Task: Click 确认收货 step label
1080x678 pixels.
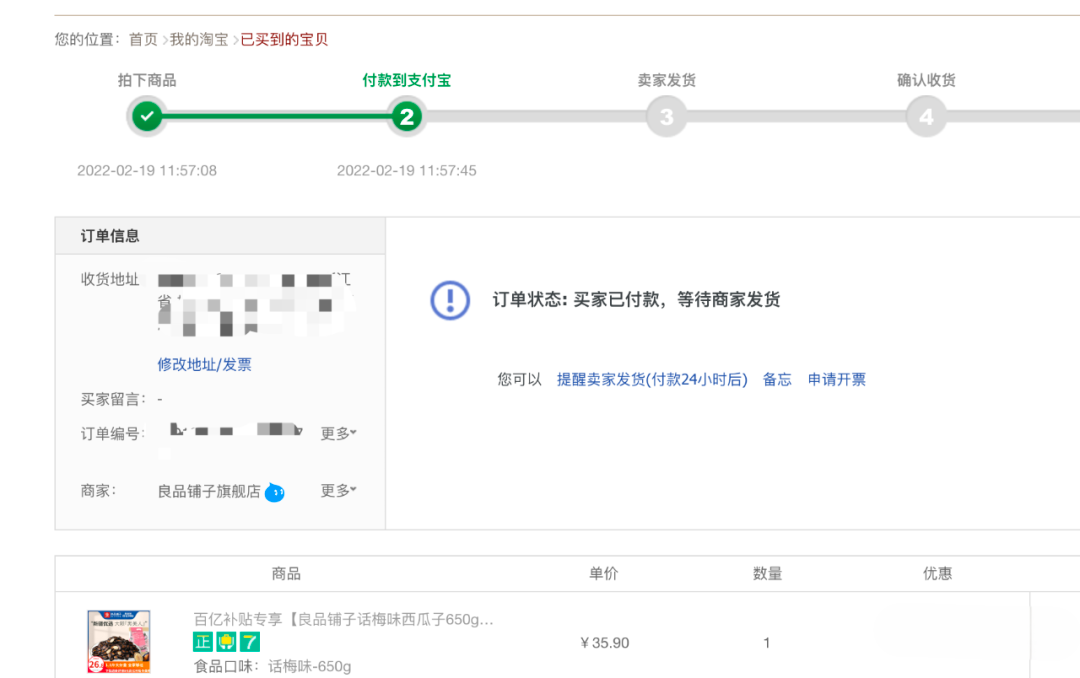Action: [926, 81]
